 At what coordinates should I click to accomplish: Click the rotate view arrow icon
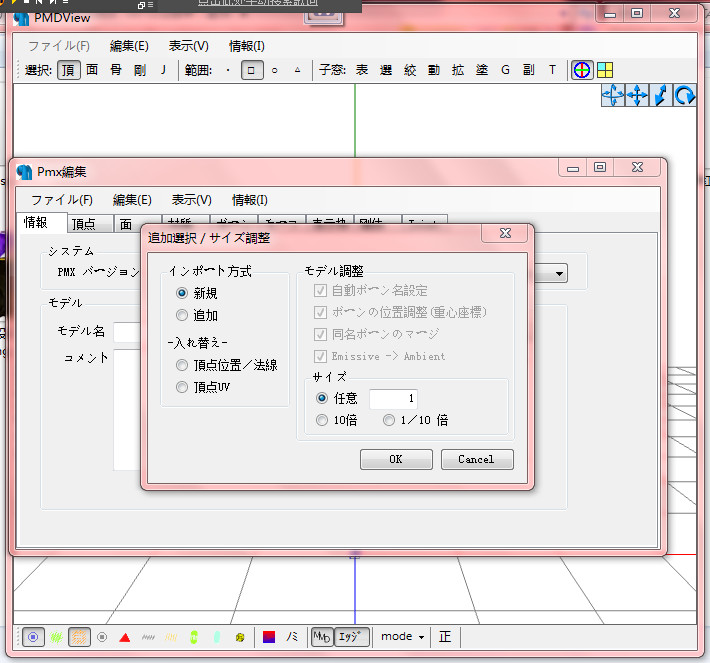[x=684, y=96]
